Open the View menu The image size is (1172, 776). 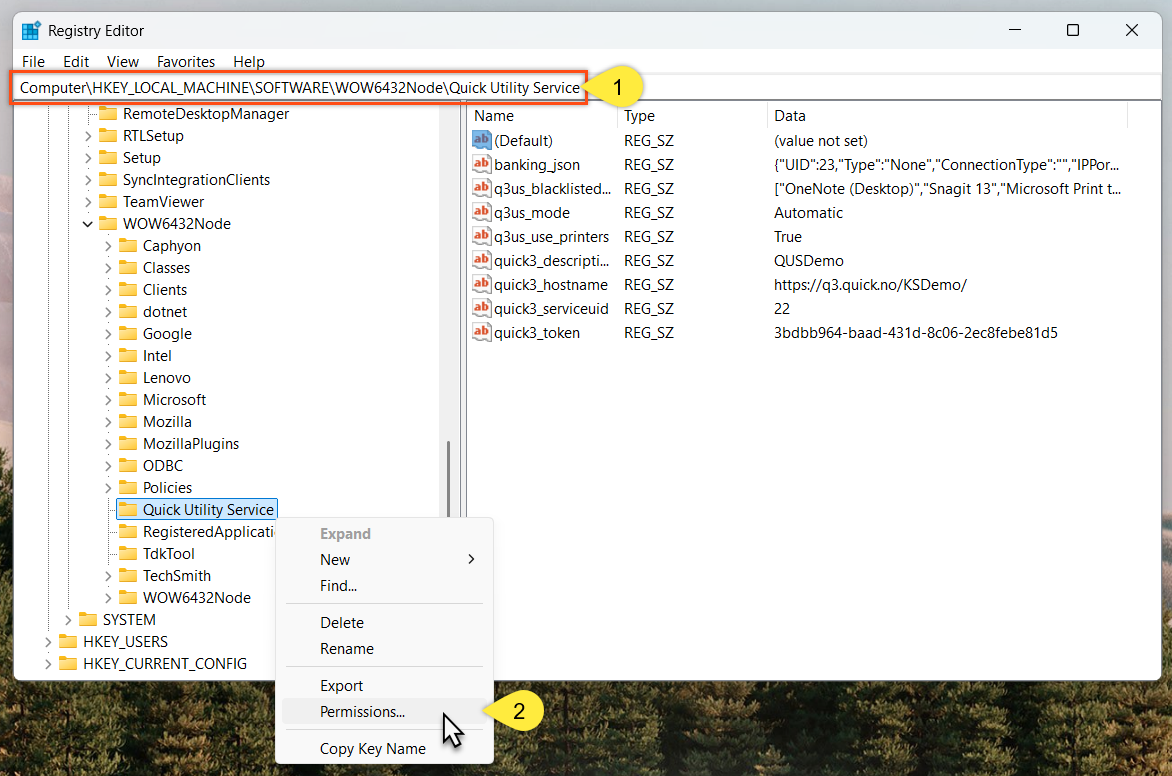pyautogui.click(x=123, y=61)
